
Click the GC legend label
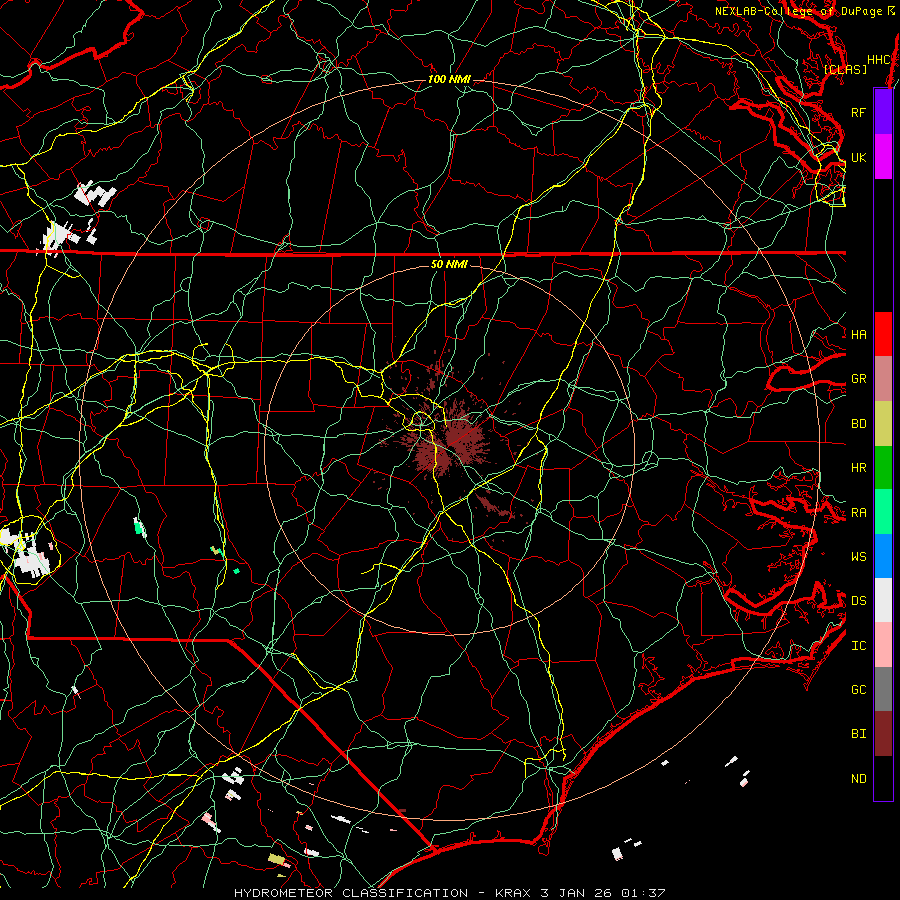[859, 689]
